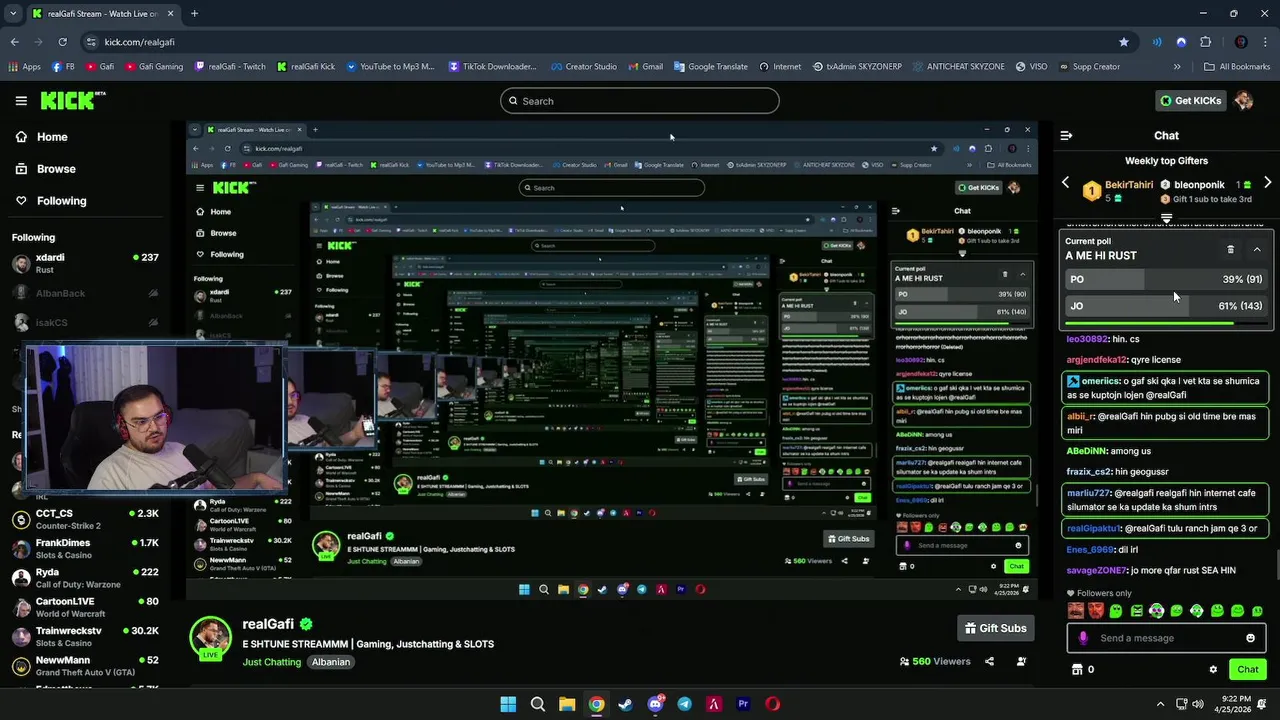The image size is (1280, 720).
Task: Click the purple microphone icon in the chat input
Action: point(1082,638)
